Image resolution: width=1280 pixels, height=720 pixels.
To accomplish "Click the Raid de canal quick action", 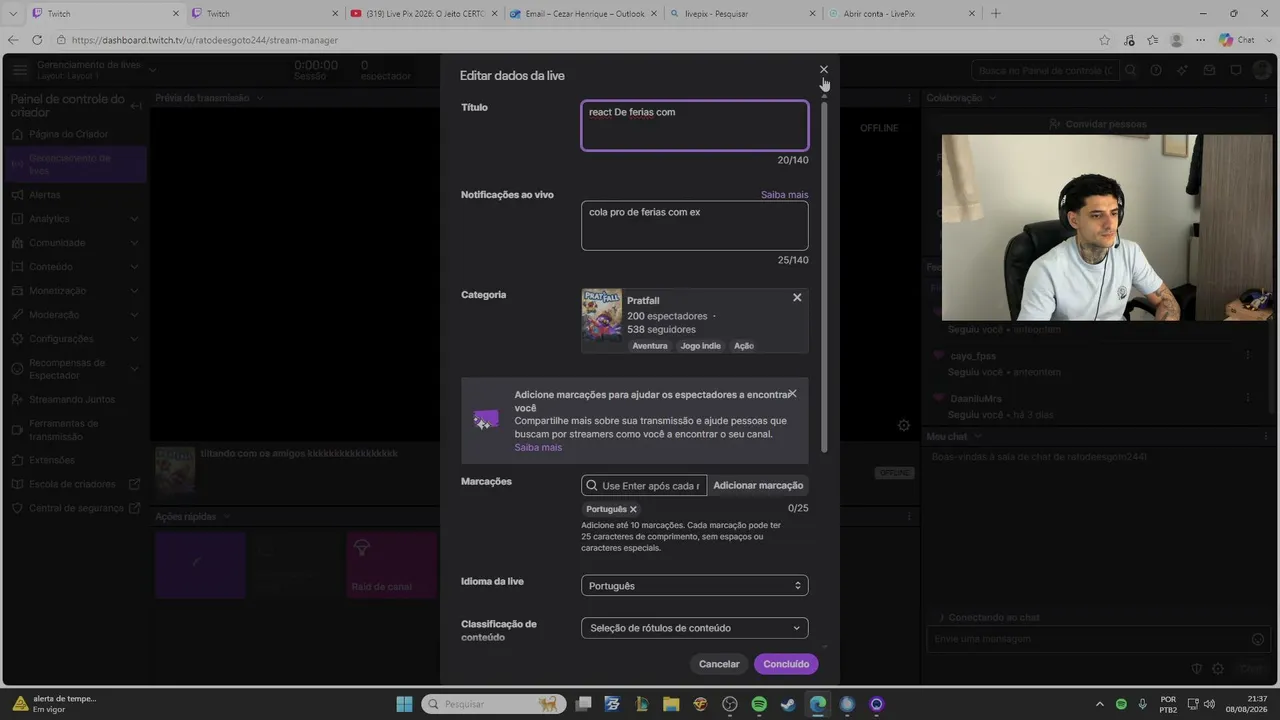I will point(391,565).
